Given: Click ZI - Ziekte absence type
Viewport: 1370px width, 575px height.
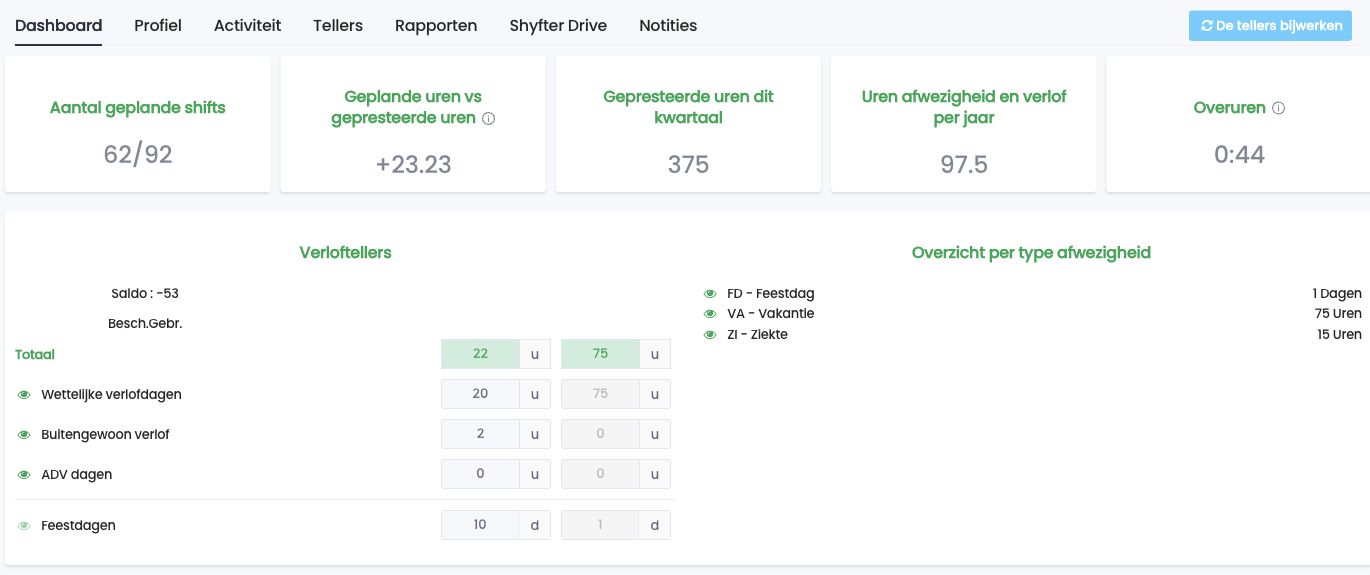Looking at the screenshot, I should (x=757, y=335).
